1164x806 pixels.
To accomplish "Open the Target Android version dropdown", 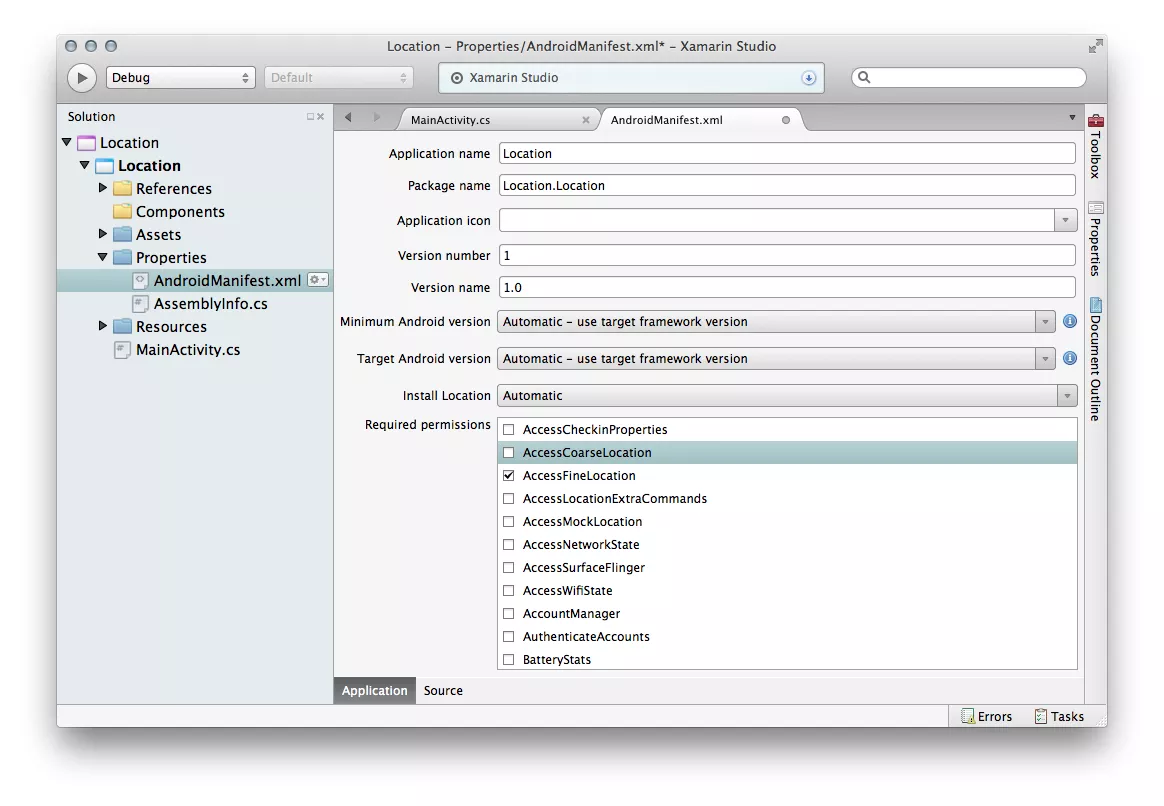I will (776, 358).
